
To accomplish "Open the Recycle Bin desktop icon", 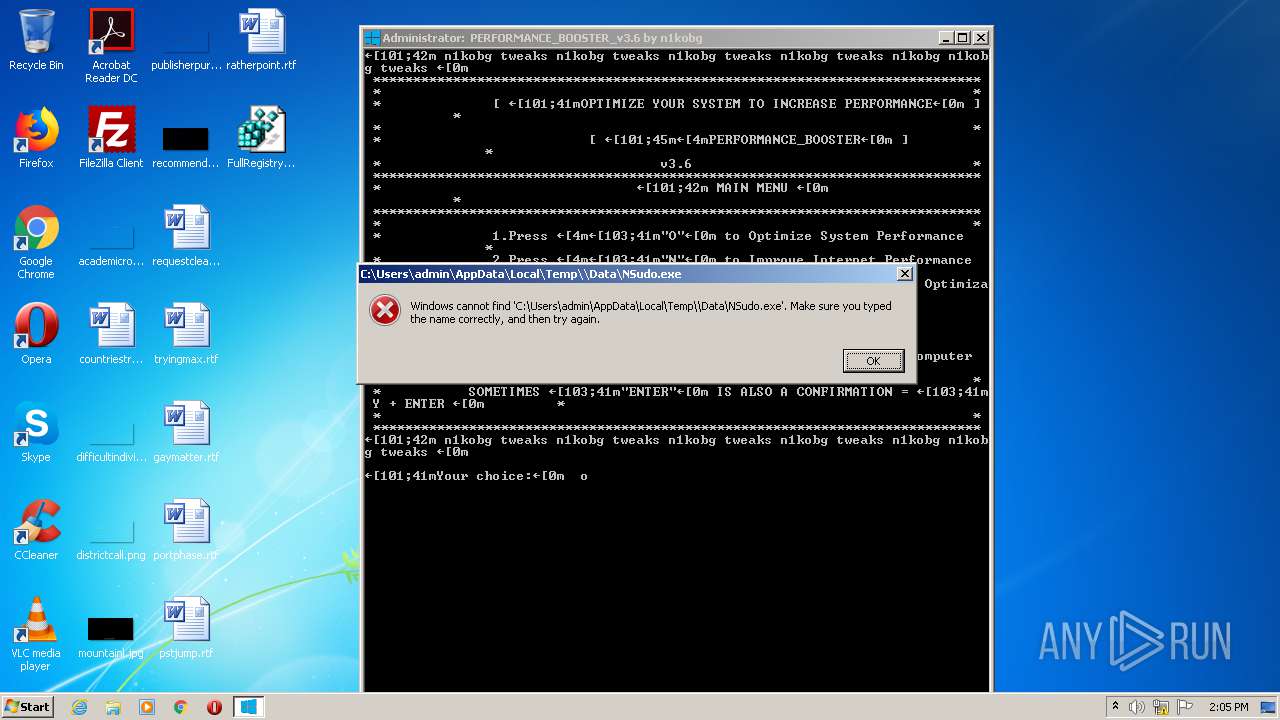I will coord(36,40).
